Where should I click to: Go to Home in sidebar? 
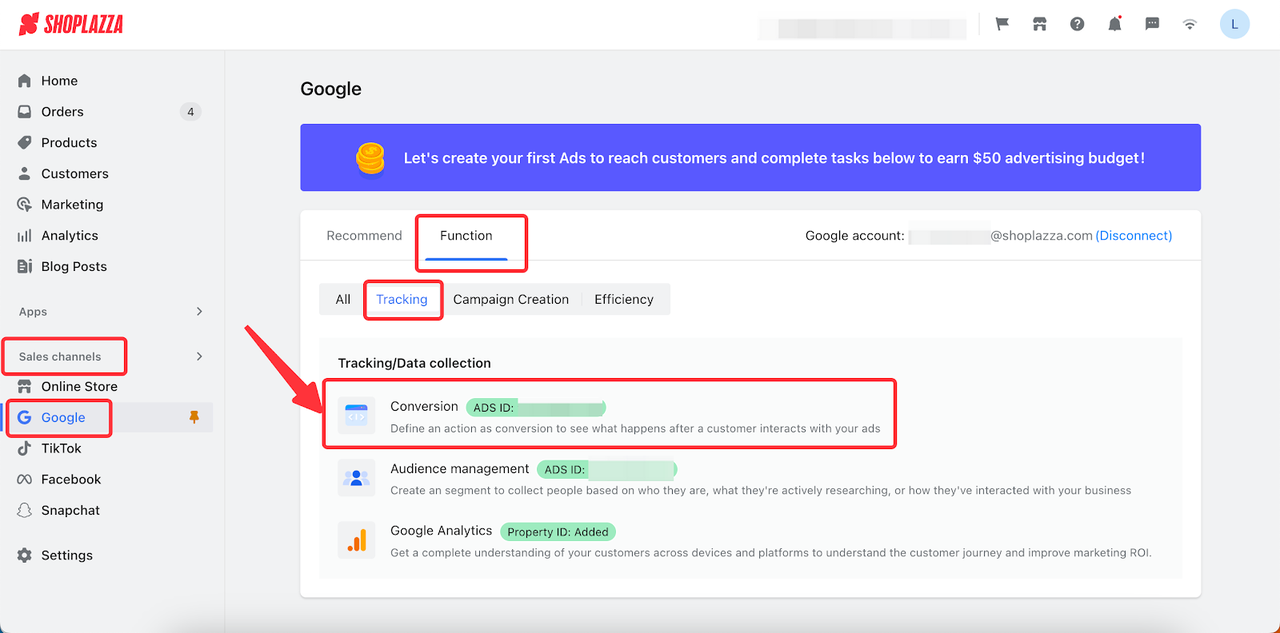[59, 81]
